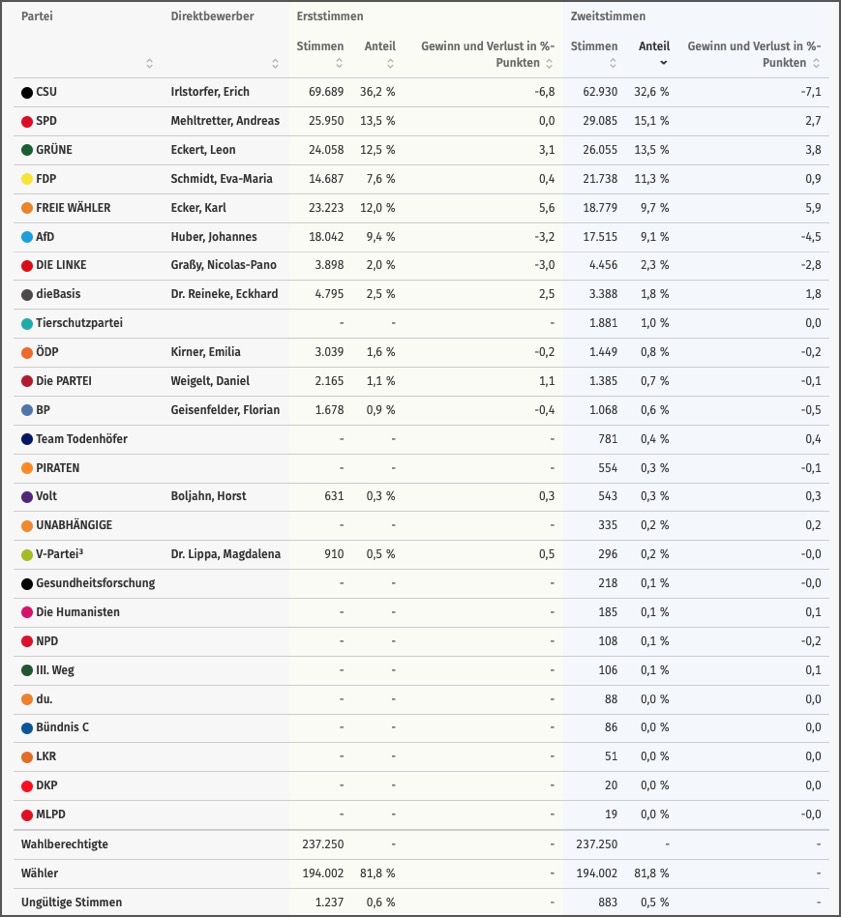Screen dimensions: 841x917
Task: Reverse the active Zweitstimmen Anteil sort arrow
Action: [x=664, y=63]
